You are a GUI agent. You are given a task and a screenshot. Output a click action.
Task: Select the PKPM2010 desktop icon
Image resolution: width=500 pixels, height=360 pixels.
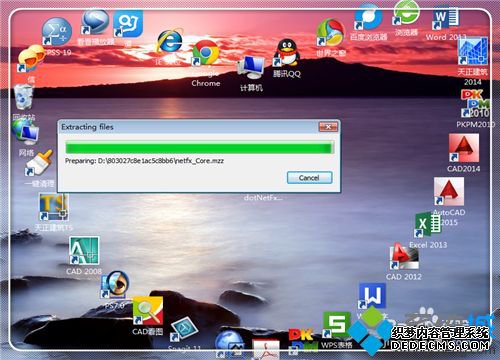(475, 104)
